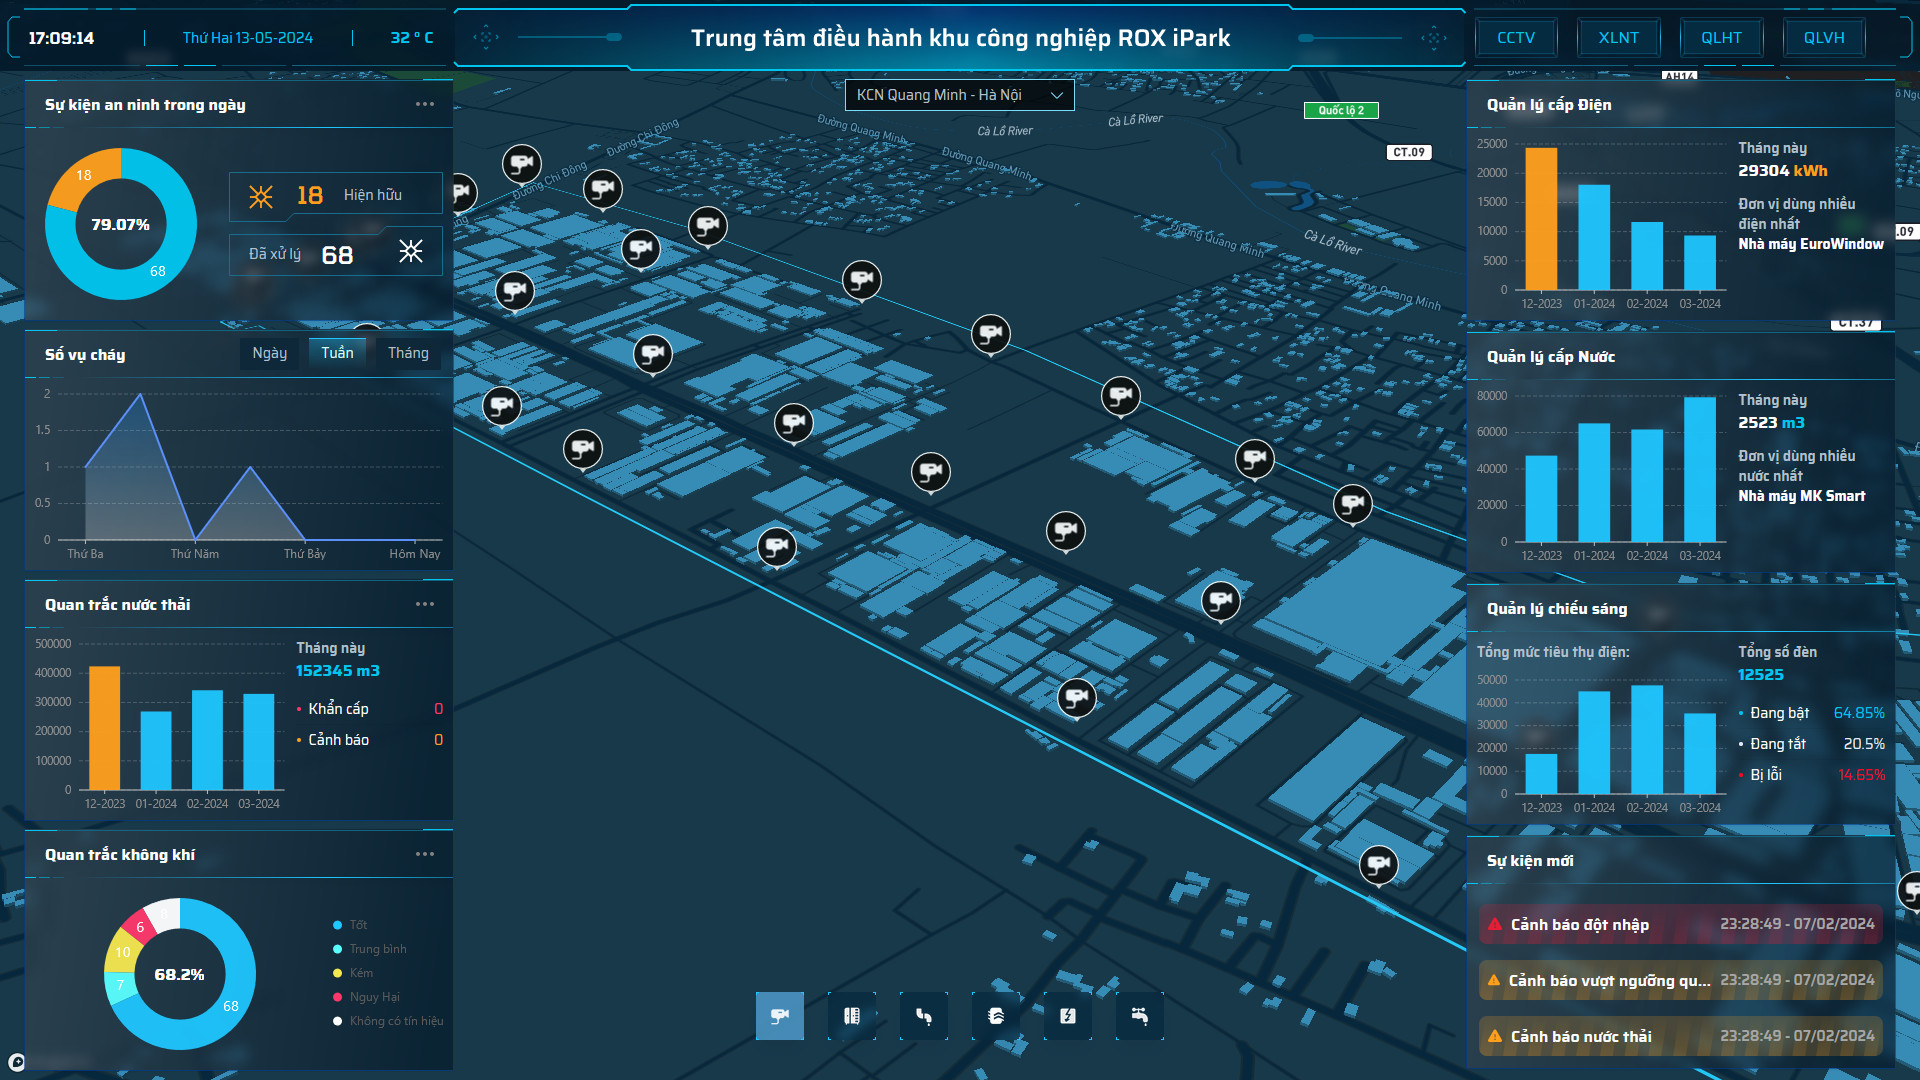Open options menu for security events panel

tap(425, 104)
